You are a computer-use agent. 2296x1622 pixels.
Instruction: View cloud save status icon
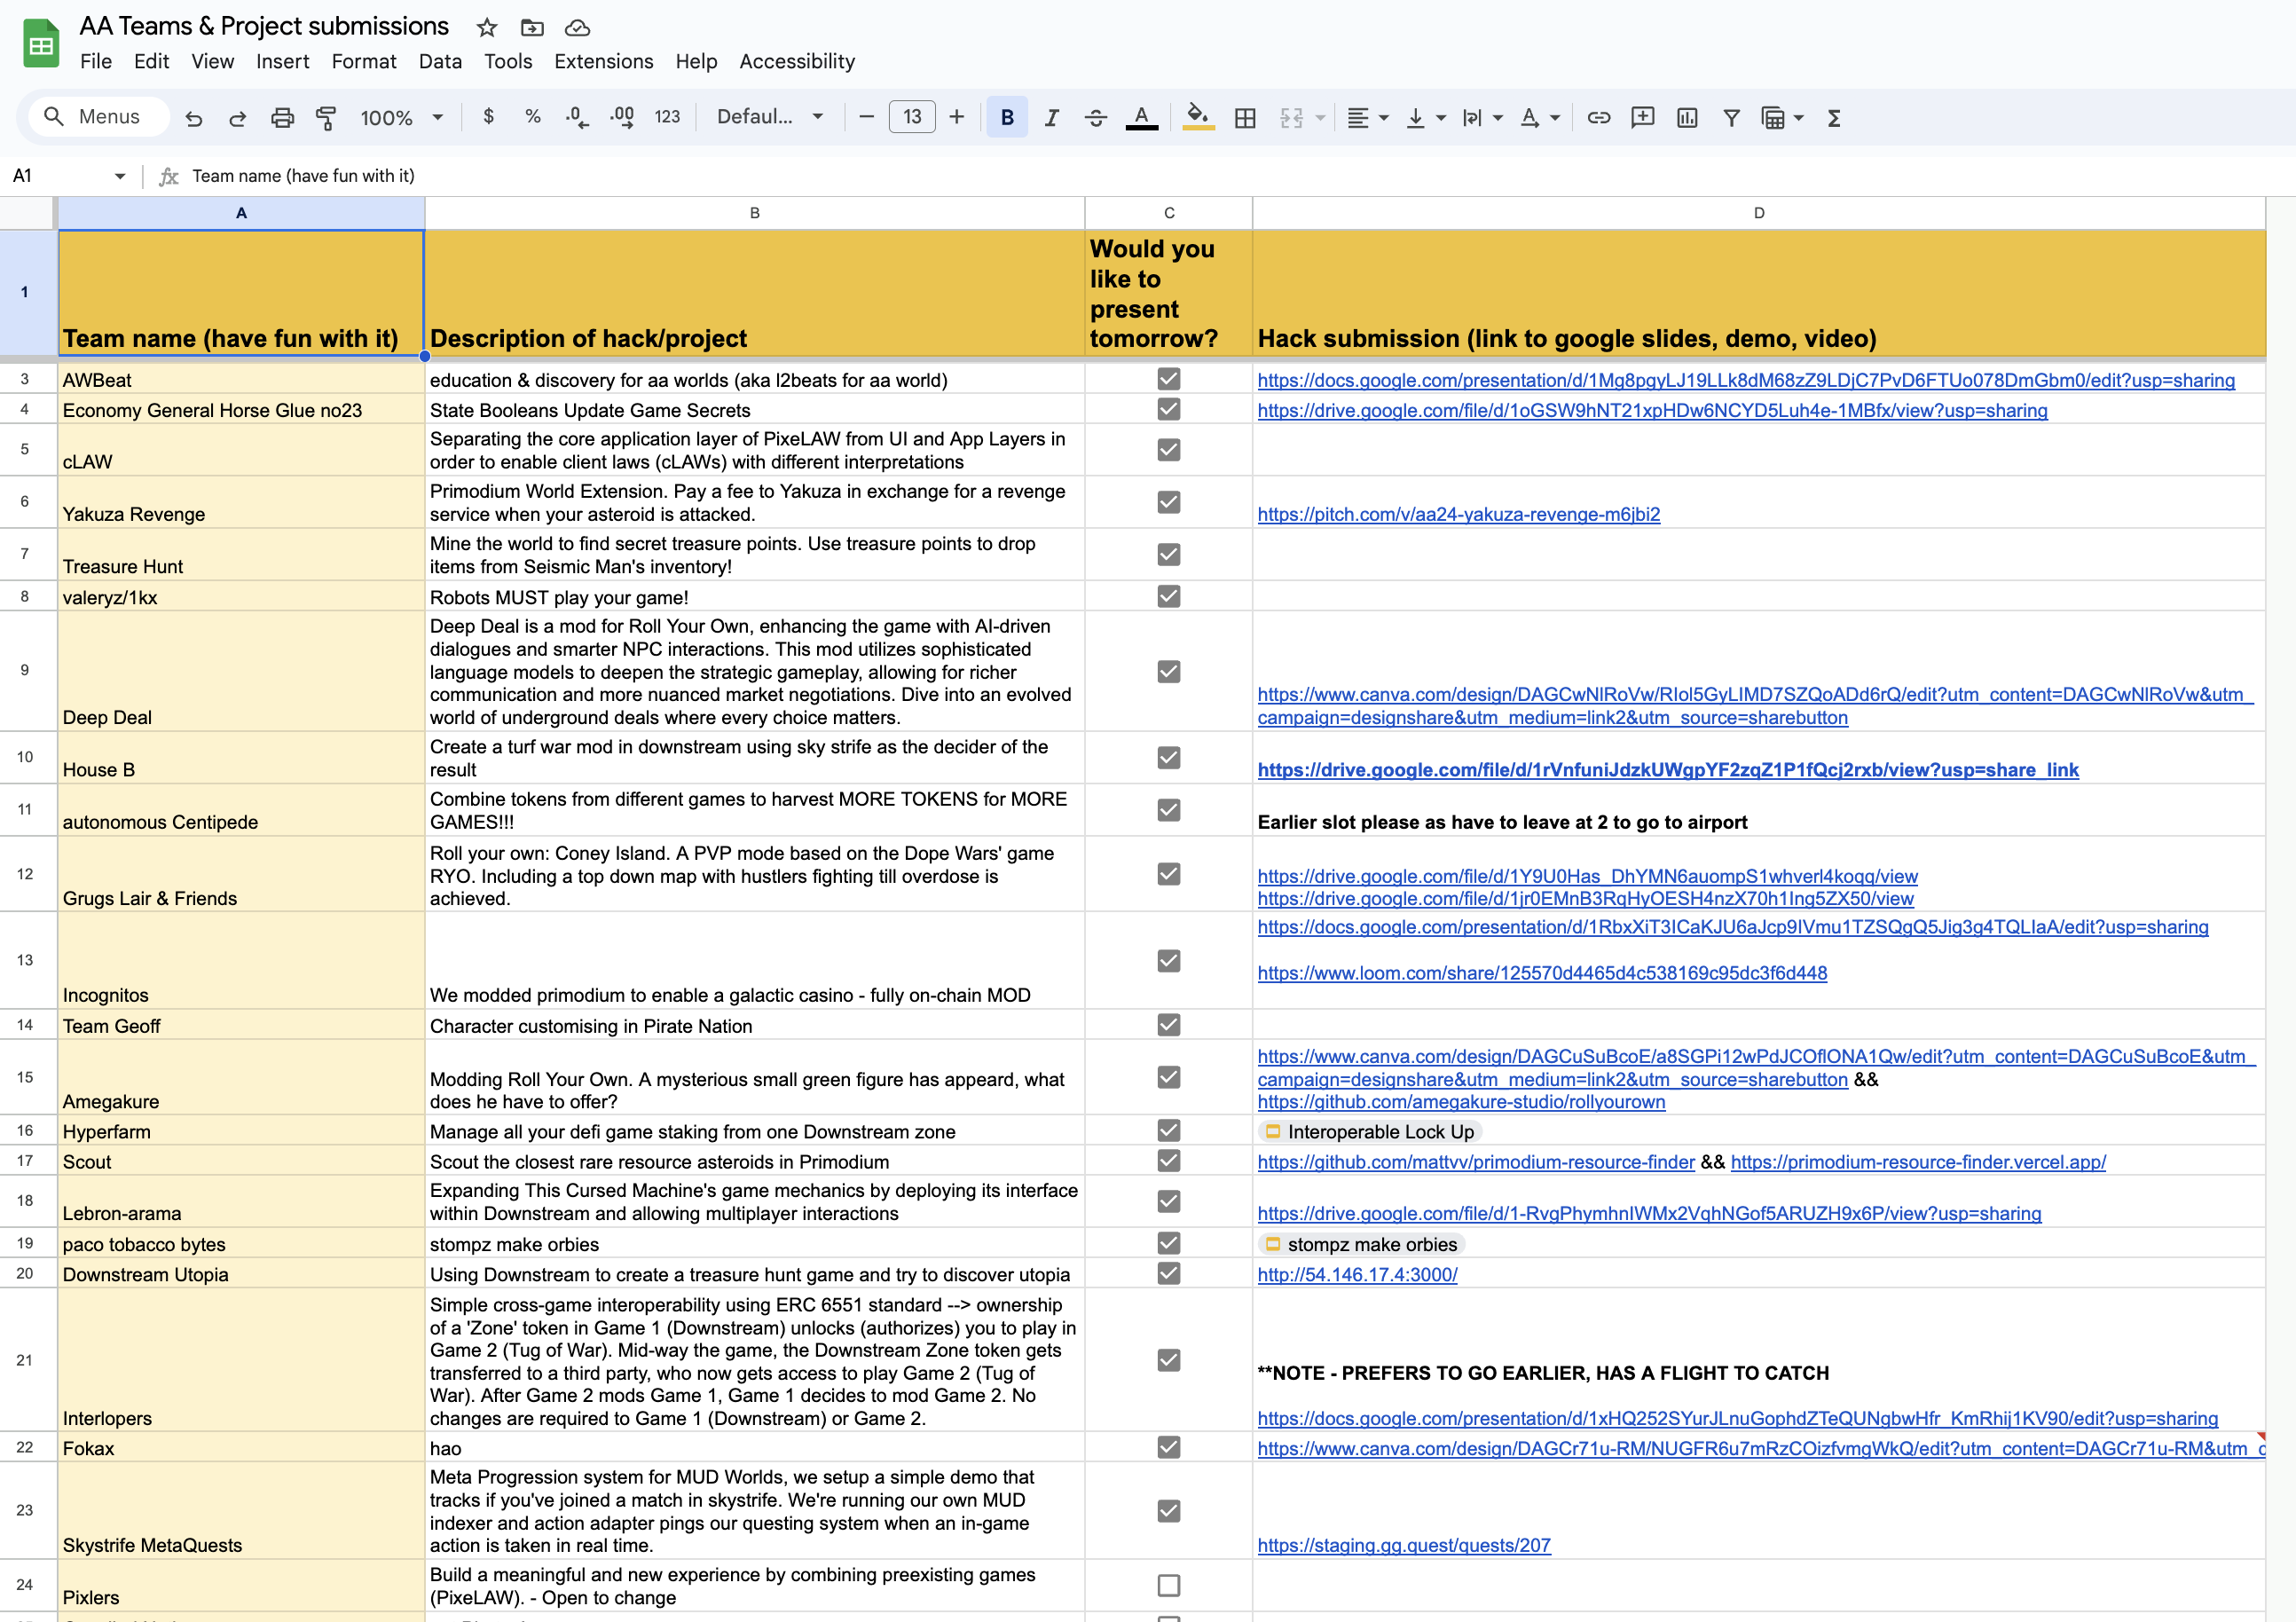pos(577,27)
